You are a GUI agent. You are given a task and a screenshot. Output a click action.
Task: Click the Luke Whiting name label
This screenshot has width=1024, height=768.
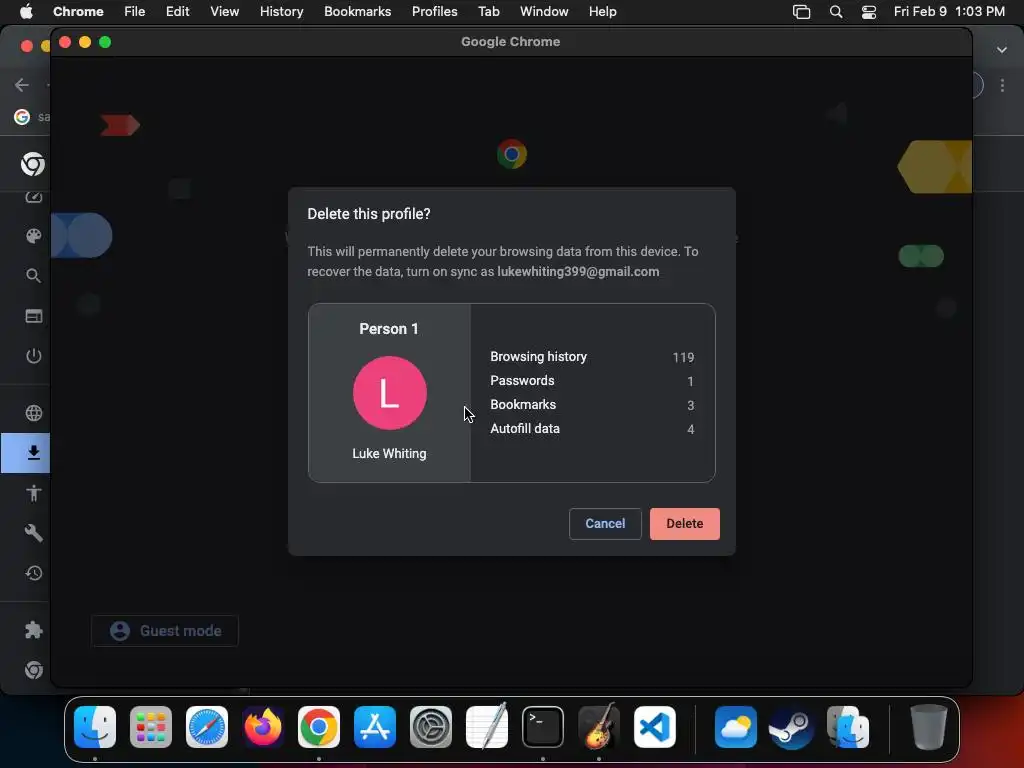coord(389,453)
